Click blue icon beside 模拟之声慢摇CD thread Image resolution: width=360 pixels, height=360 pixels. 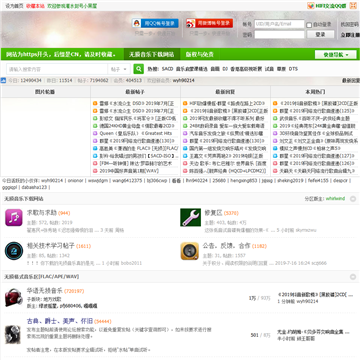point(275,148)
